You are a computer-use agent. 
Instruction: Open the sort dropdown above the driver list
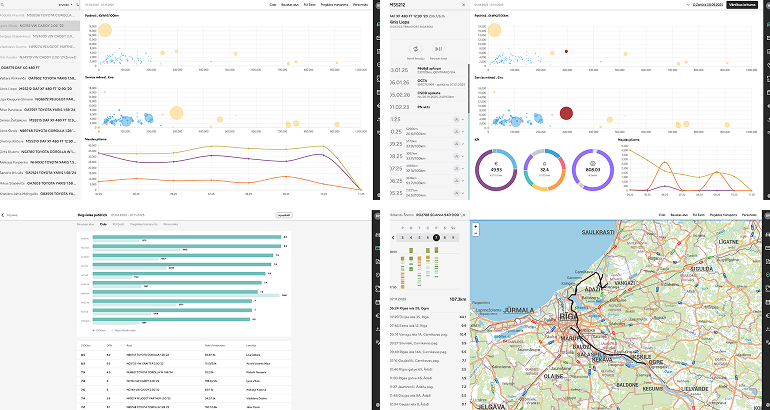tap(66, 5)
